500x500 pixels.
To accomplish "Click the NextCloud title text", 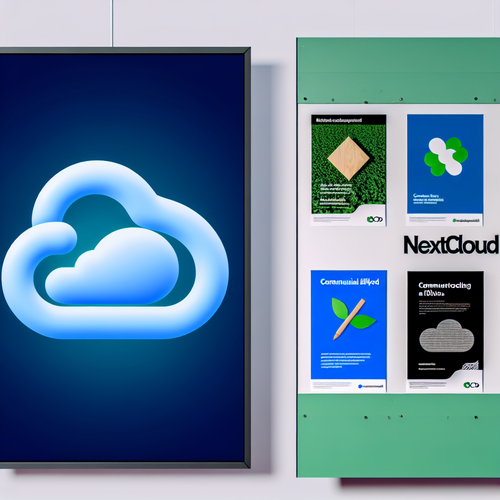I will 451,245.
